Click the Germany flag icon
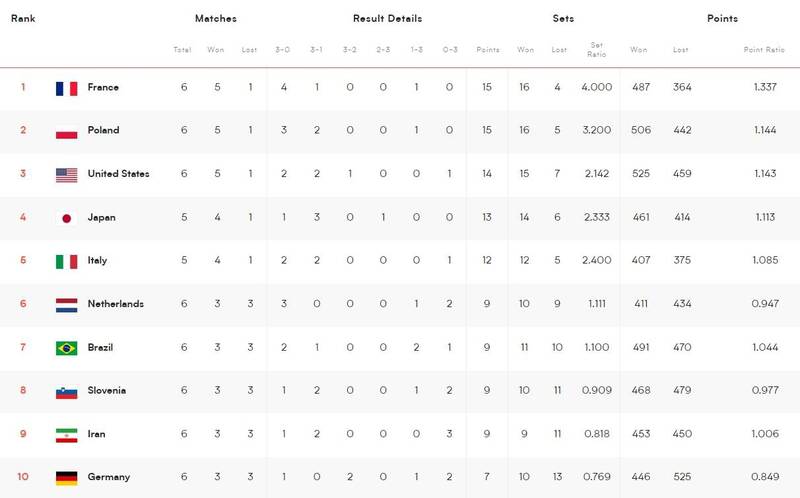 67,478
